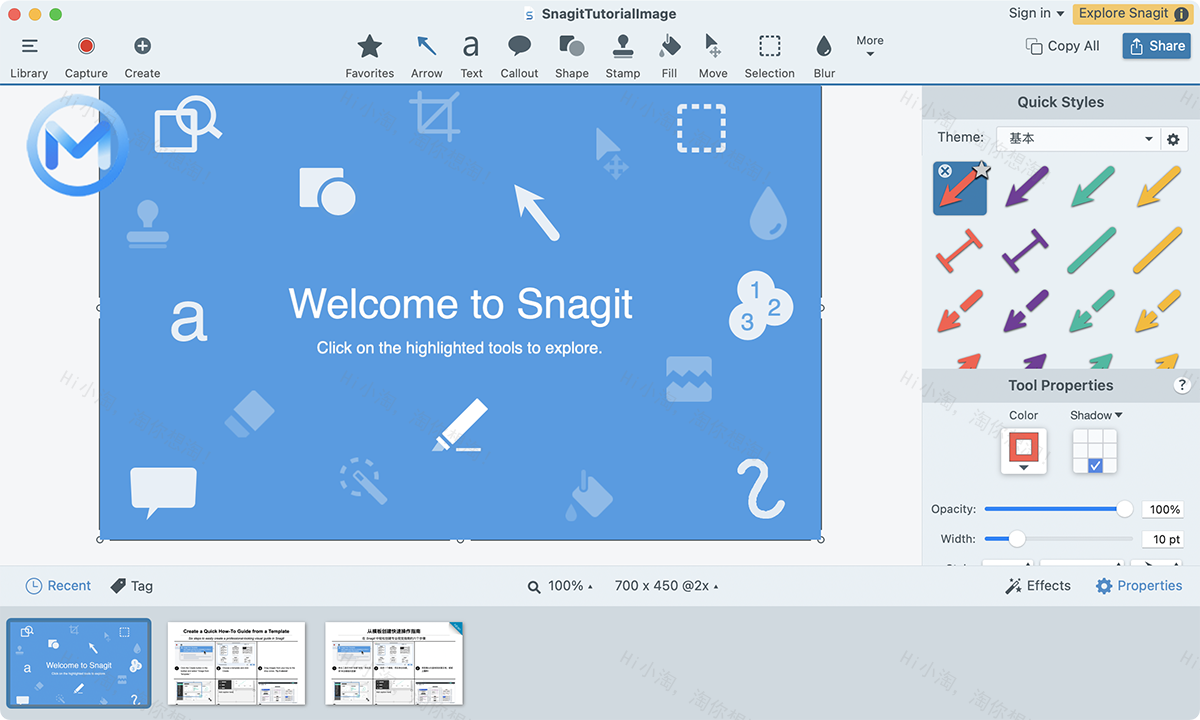
Task: Toggle the Recent tray filter
Action: pos(58,585)
